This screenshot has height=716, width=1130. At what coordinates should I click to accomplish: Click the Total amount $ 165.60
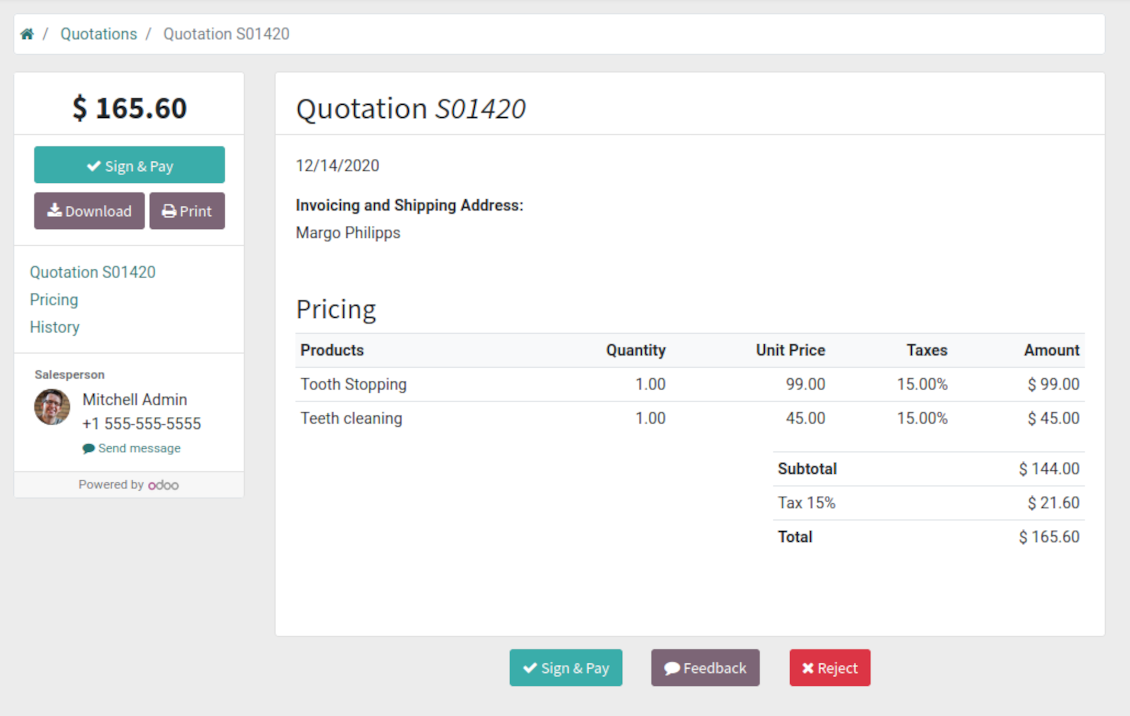[1049, 537]
